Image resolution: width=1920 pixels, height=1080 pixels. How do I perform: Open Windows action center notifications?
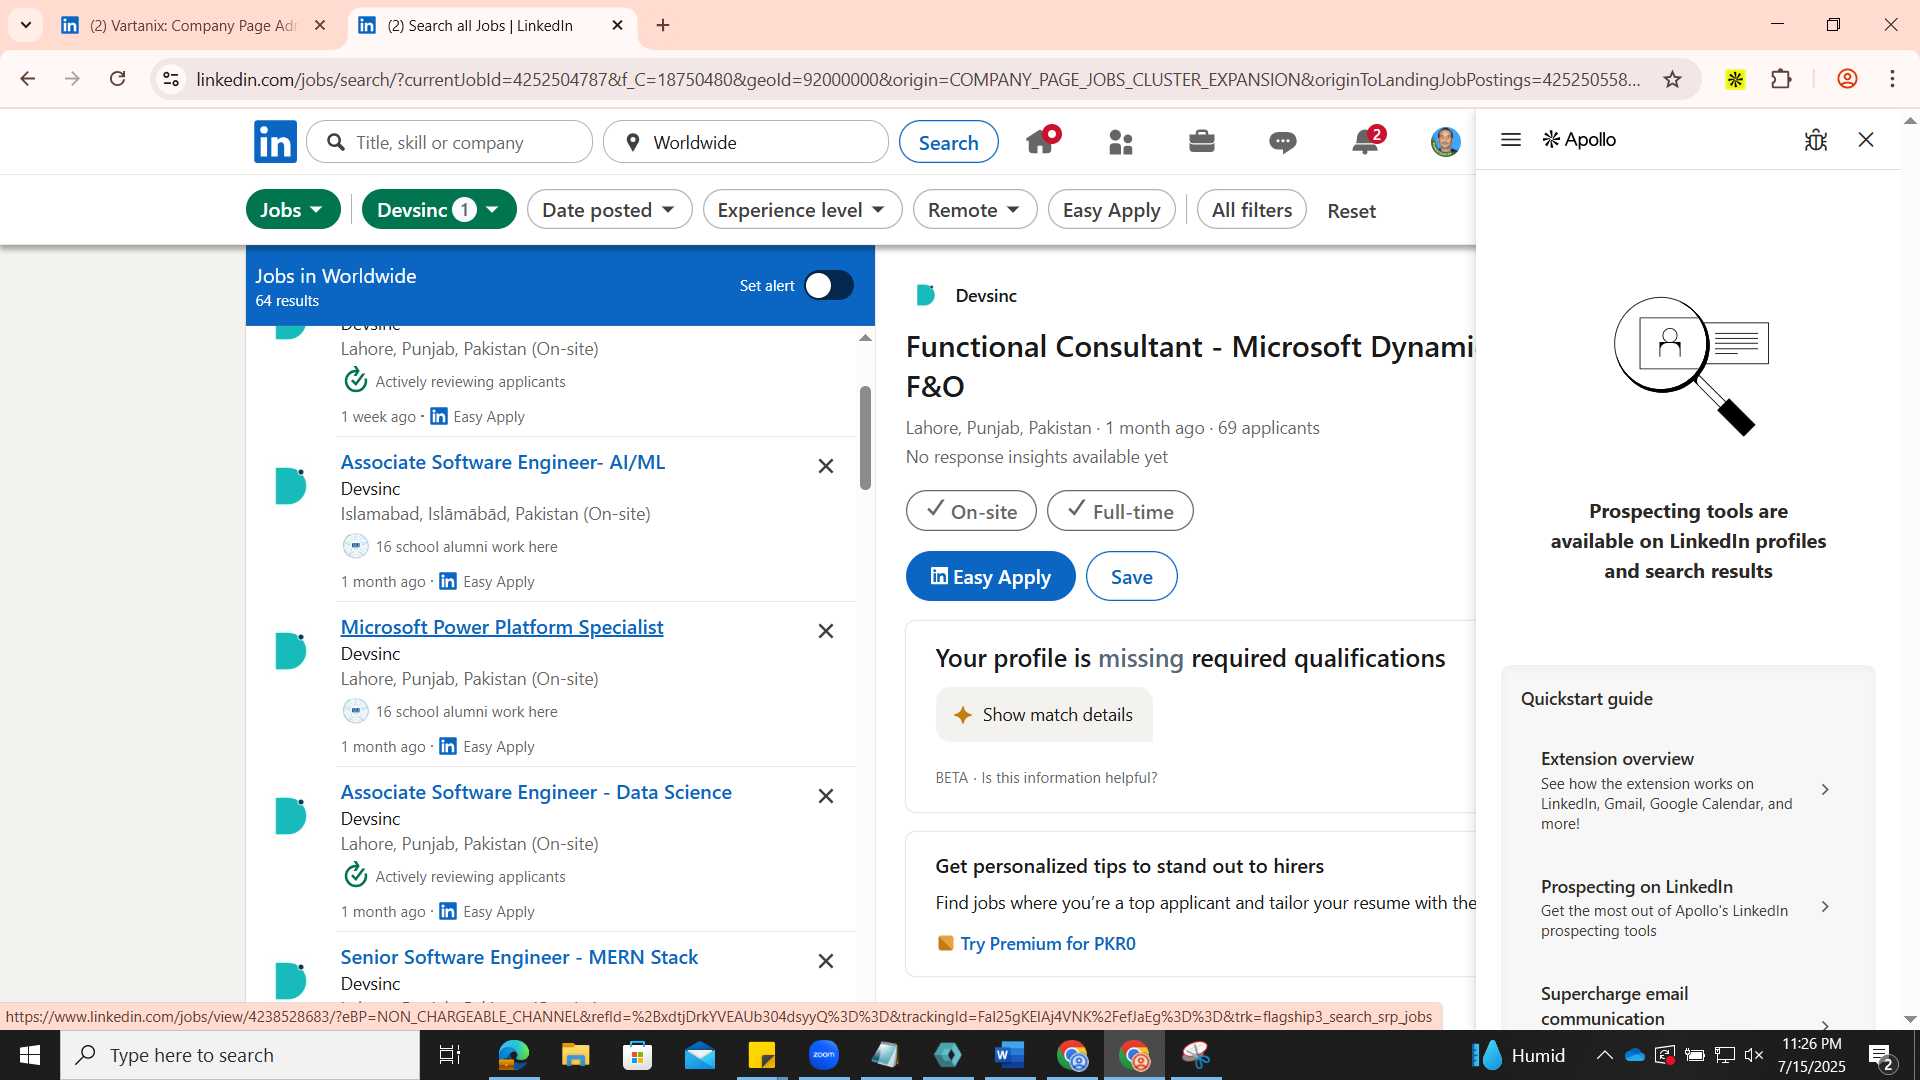tap(1881, 1056)
